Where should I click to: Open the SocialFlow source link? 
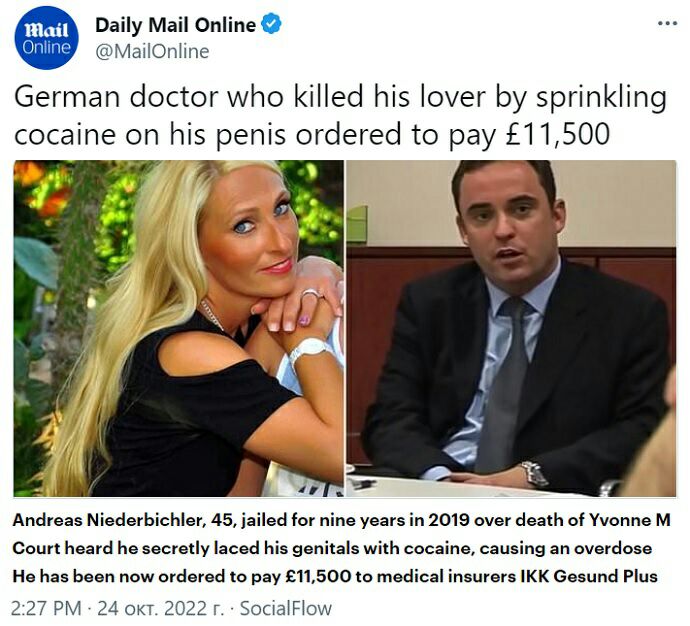286,608
